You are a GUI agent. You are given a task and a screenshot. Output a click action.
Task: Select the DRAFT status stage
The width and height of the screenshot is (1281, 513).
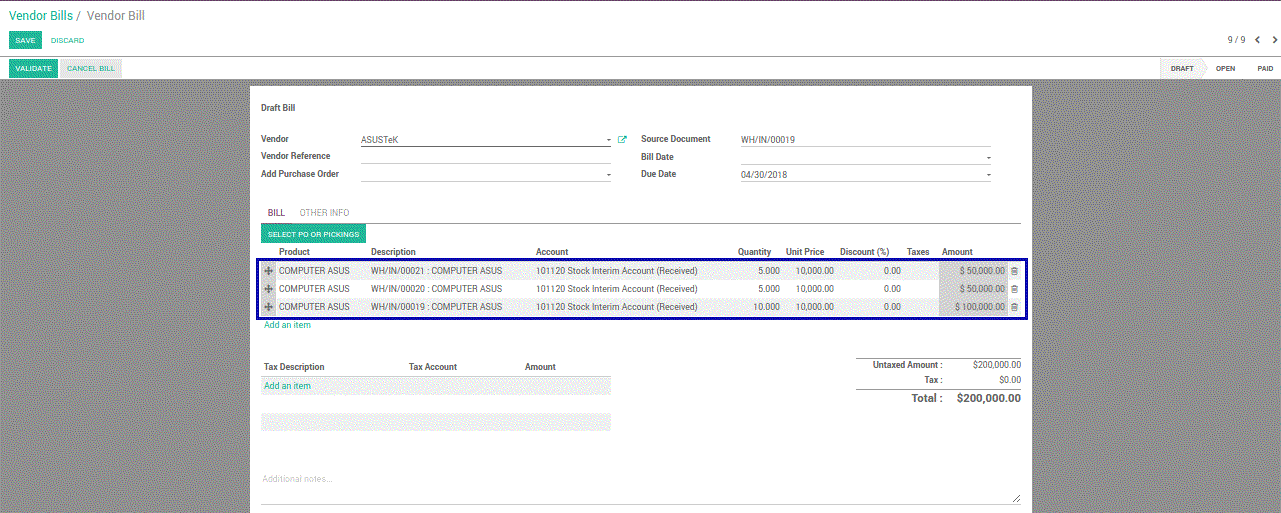click(1182, 69)
